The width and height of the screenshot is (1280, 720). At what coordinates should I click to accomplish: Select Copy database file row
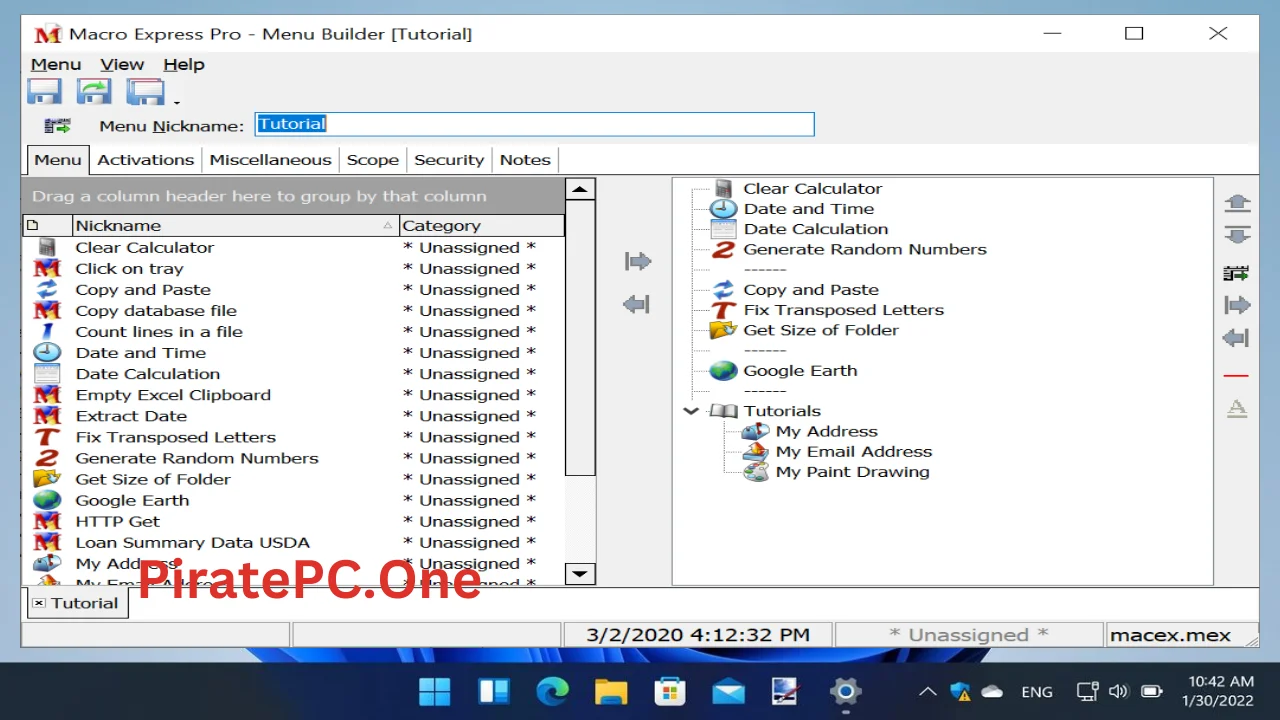pos(293,310)
